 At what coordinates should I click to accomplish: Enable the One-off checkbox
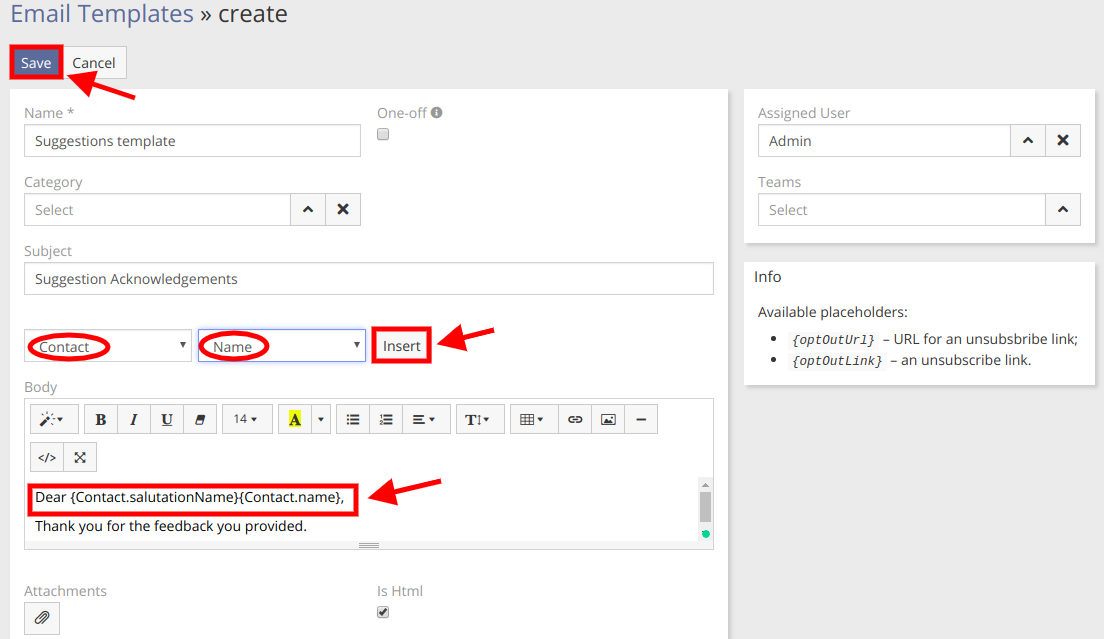pyautogui.click(x=383, y=134)
